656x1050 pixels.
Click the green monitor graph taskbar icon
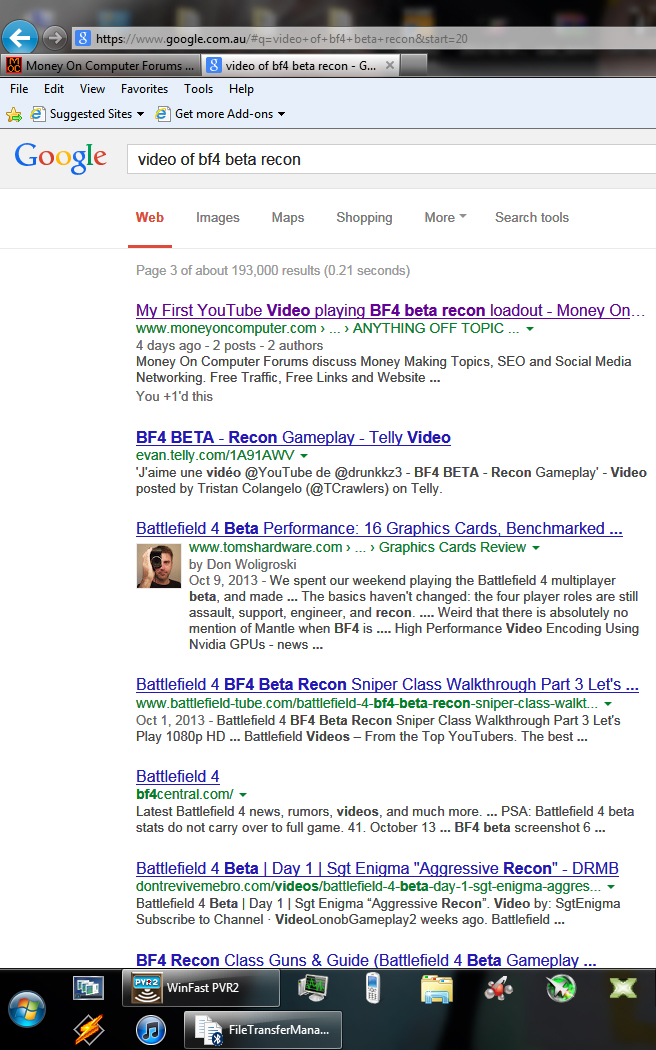[x=312, y=988]
